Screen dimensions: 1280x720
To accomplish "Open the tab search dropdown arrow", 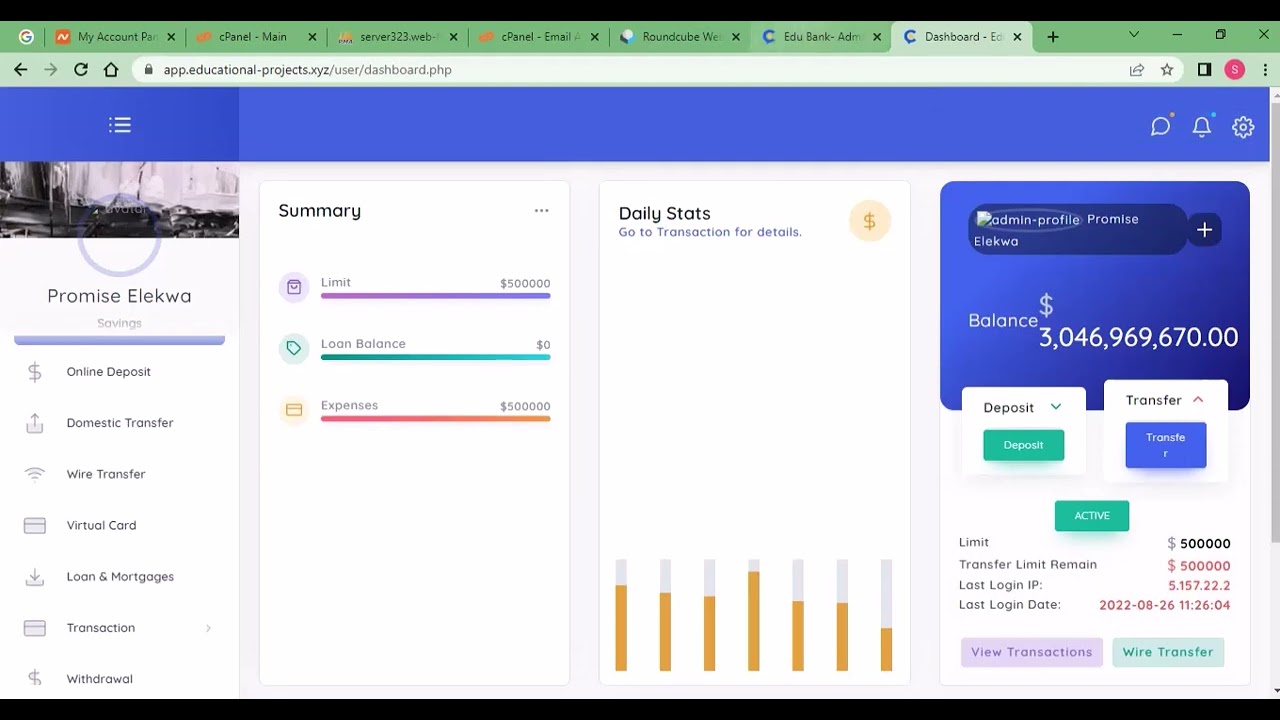I will pos(1133,35).
